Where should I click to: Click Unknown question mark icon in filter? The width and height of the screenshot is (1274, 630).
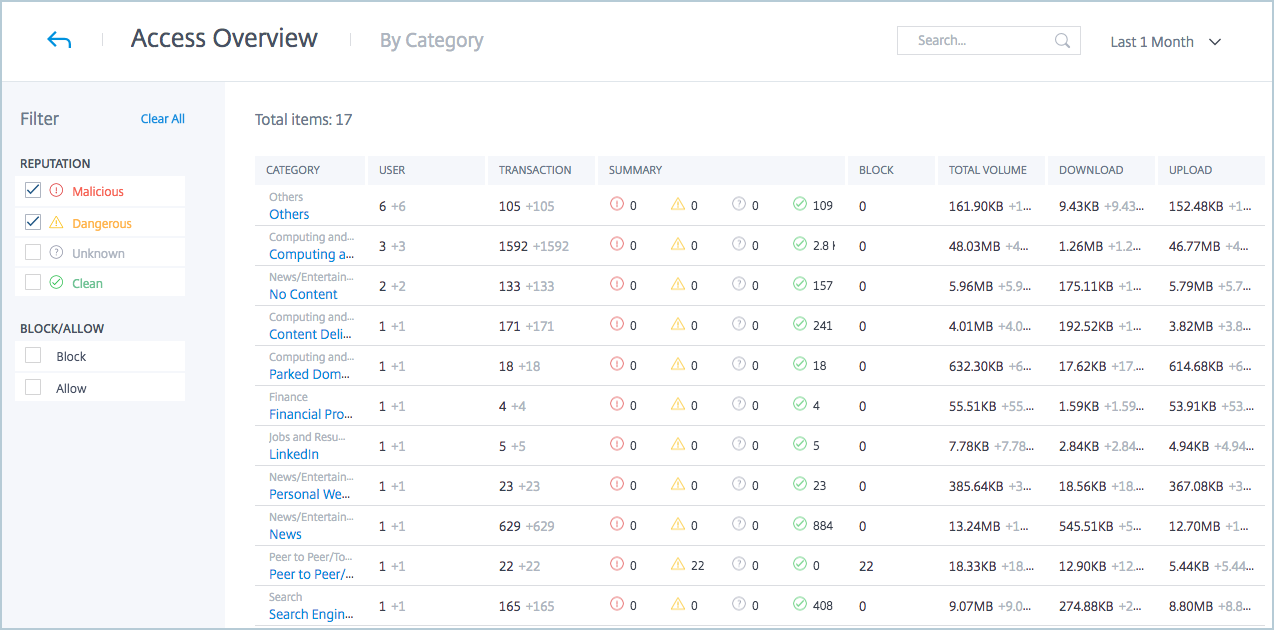tap(56, 253)
